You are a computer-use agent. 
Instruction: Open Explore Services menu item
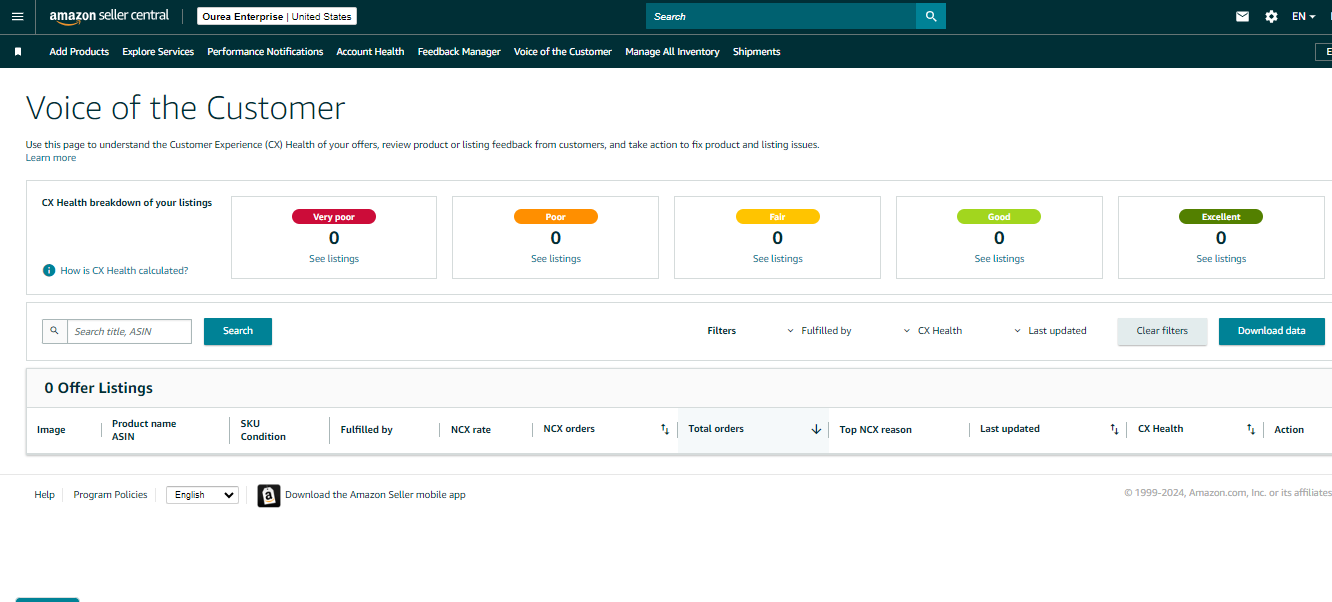click(158, 52)
